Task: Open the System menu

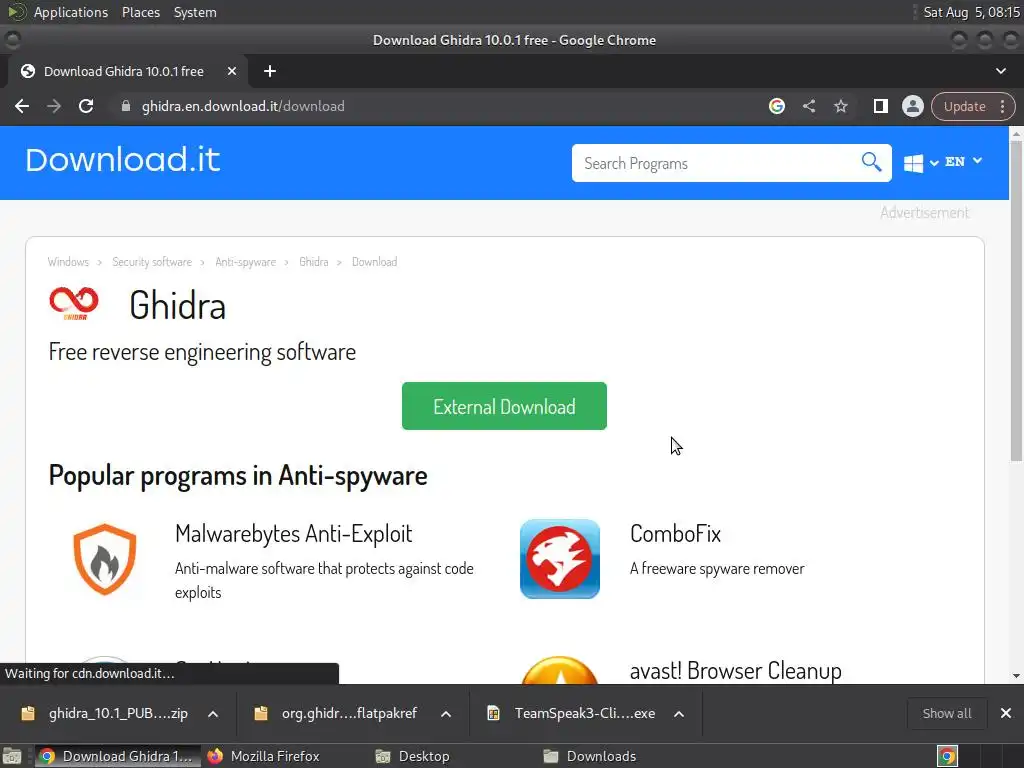Action: (x=195, y=12)
